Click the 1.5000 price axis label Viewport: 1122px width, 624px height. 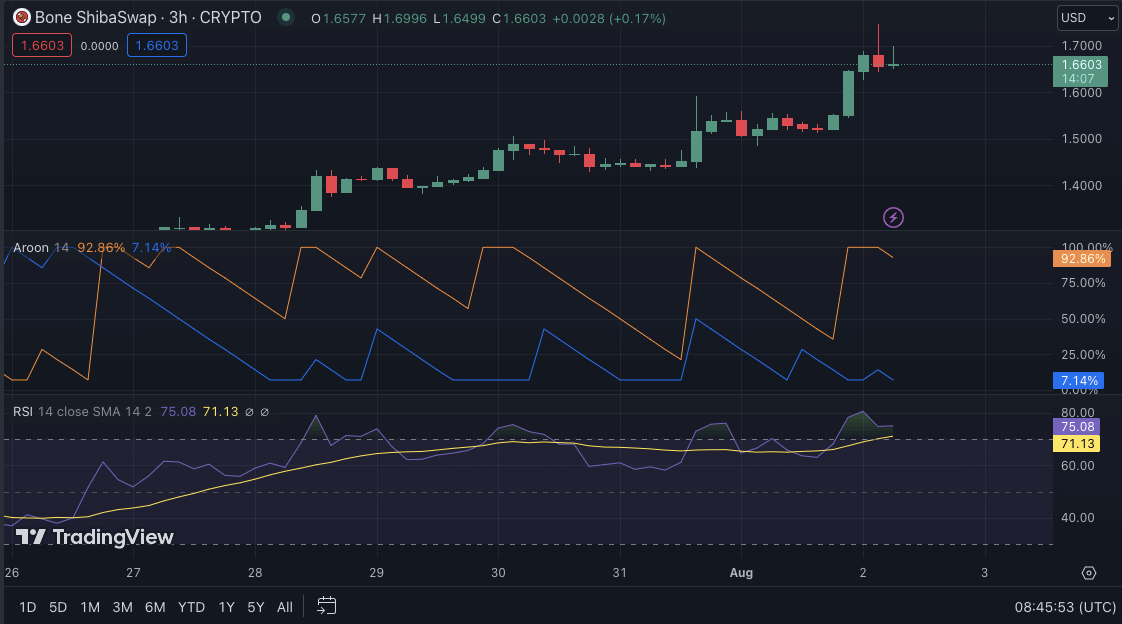pos(1081,139)
